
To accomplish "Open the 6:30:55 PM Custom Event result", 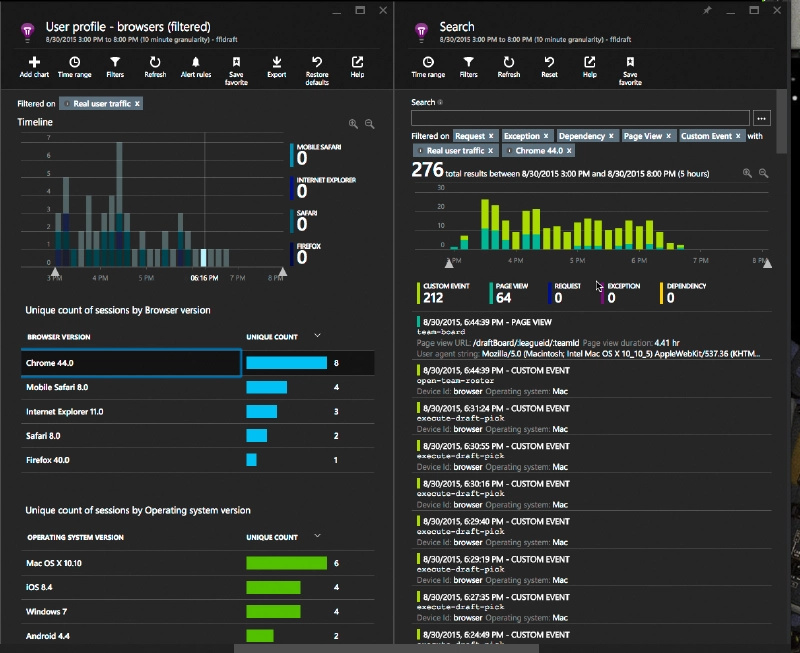I will 591,456.
